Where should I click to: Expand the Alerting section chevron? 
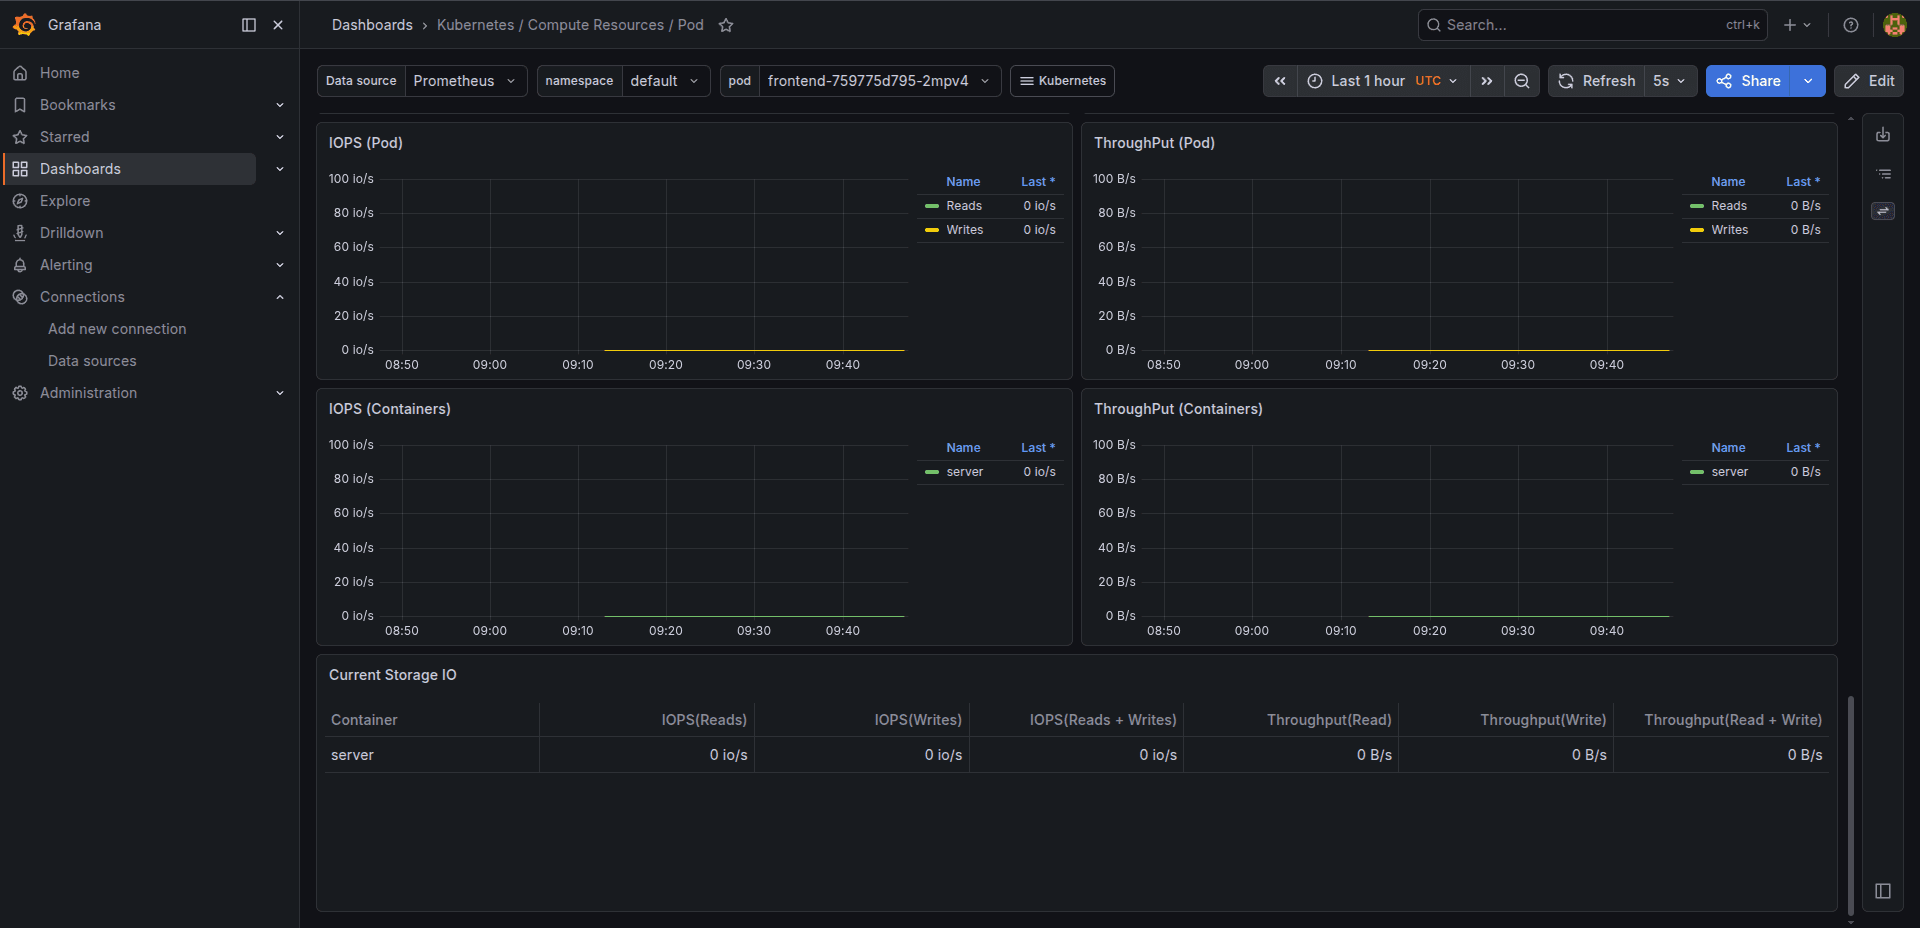[280, 265]
